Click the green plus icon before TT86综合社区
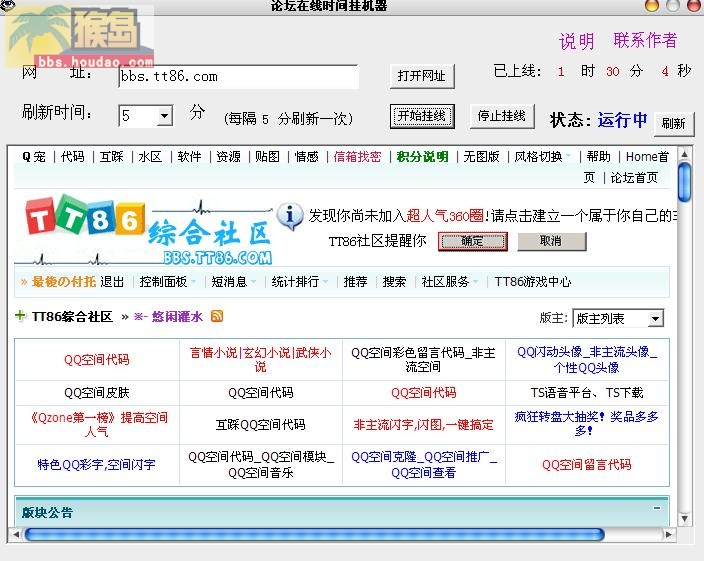704x561 pixels. pyautogui.click(x=20, y=316)
